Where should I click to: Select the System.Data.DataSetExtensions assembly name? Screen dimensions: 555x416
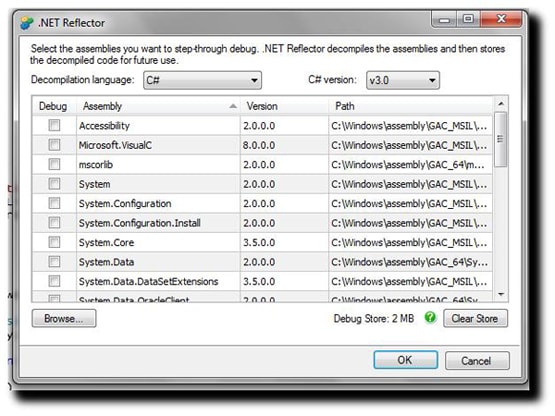tap(148, 281)
